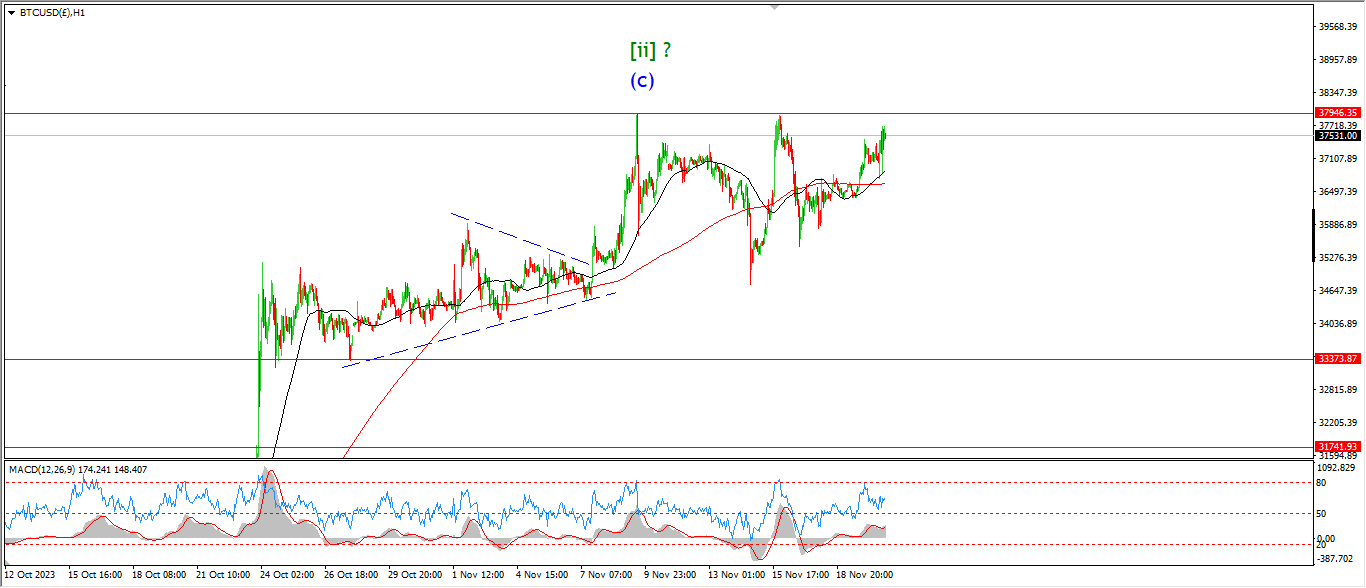Open the chart menu arrow beside BTCUSD

11,13
